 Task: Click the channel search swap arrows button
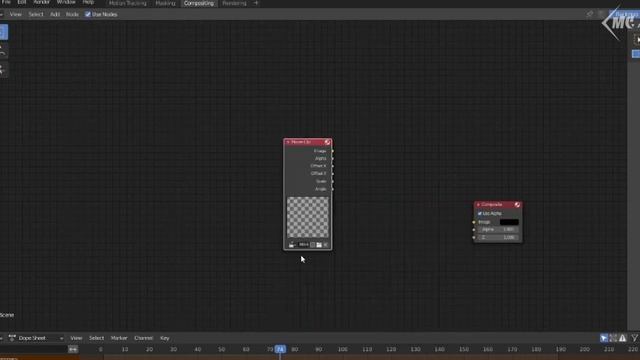73,349
